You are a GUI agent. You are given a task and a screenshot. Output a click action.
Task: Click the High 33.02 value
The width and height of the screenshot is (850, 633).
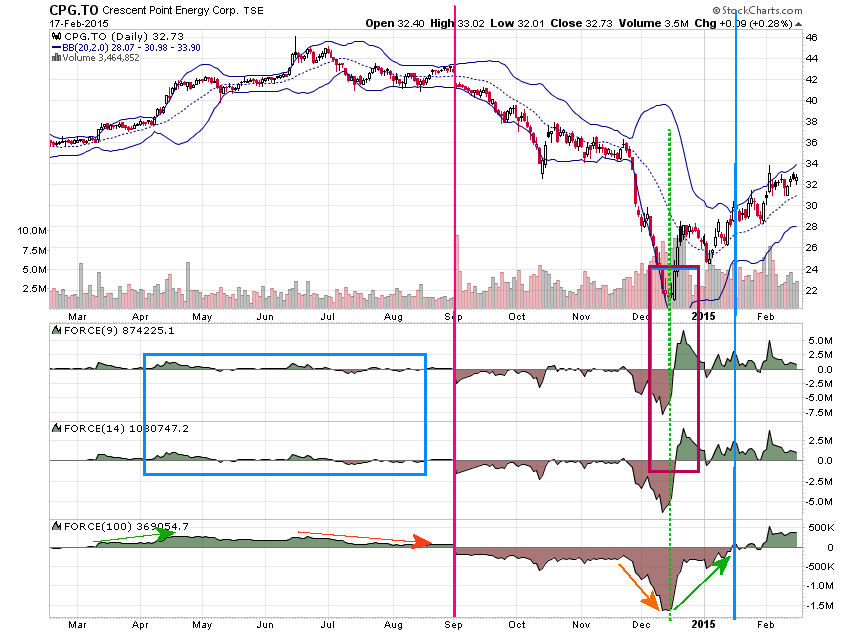click(458, 23)
